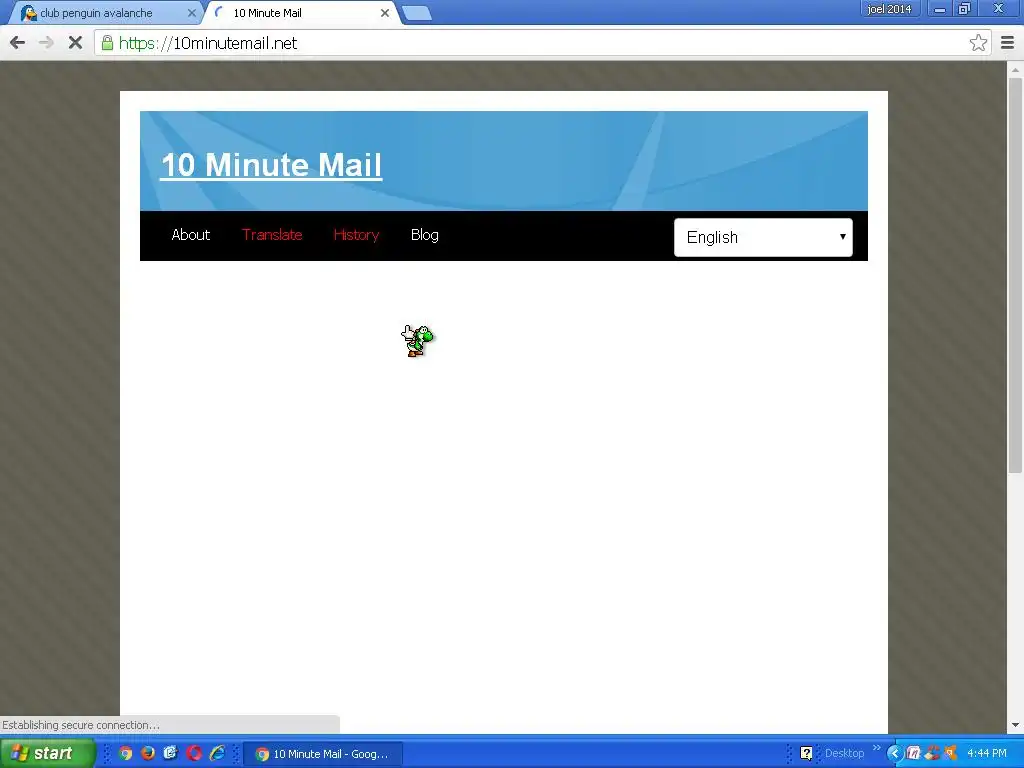
Task: Open the Chrome hamburger menu
Action: pyautogui.click(x=1007, y=43)
